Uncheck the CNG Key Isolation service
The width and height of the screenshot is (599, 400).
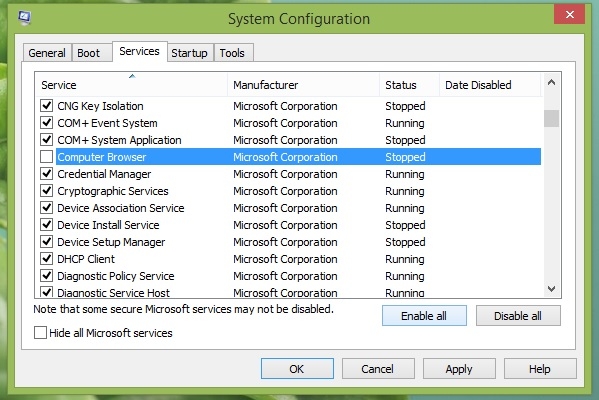pos(47,105)
